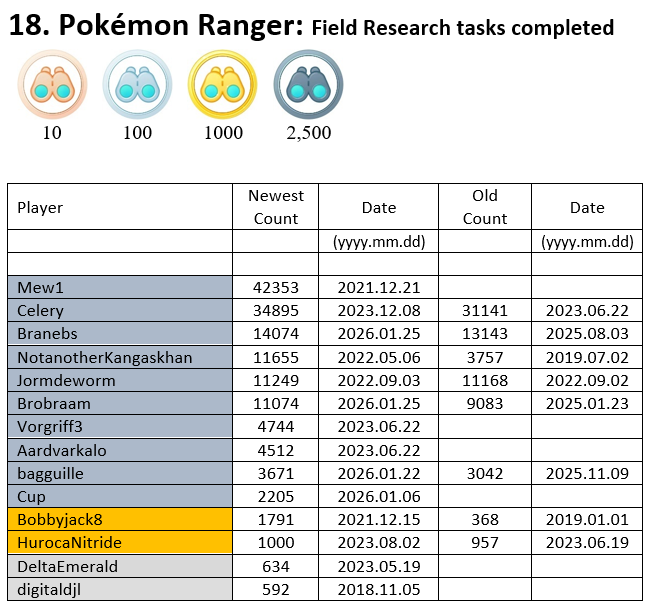Click player name Mew1
Screen dimensions: 652x607
point(39,288)
